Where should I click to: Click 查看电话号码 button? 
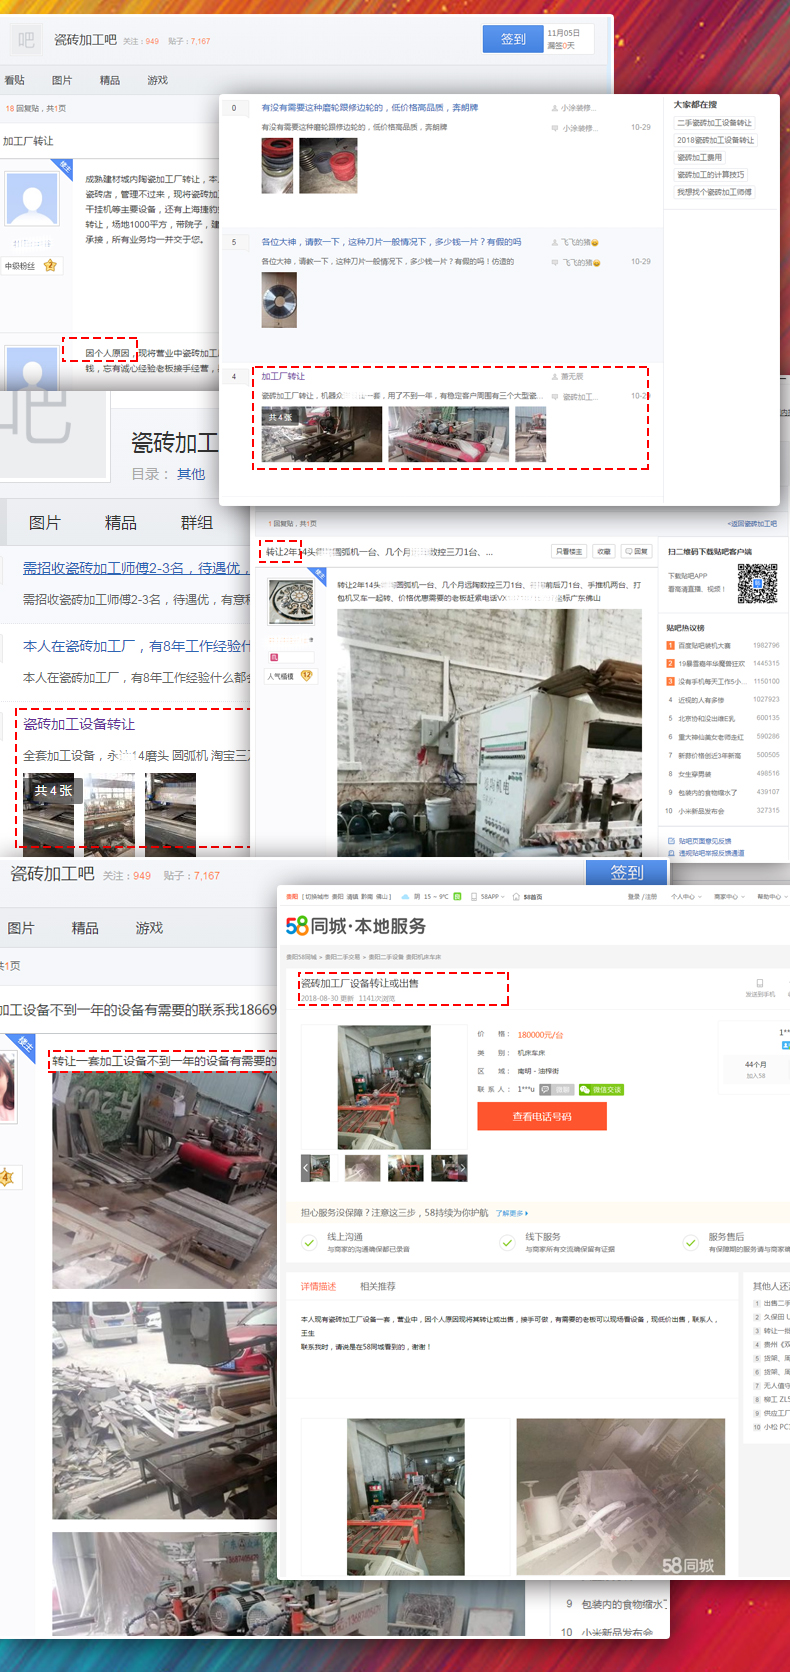(x=542, y=1116)
